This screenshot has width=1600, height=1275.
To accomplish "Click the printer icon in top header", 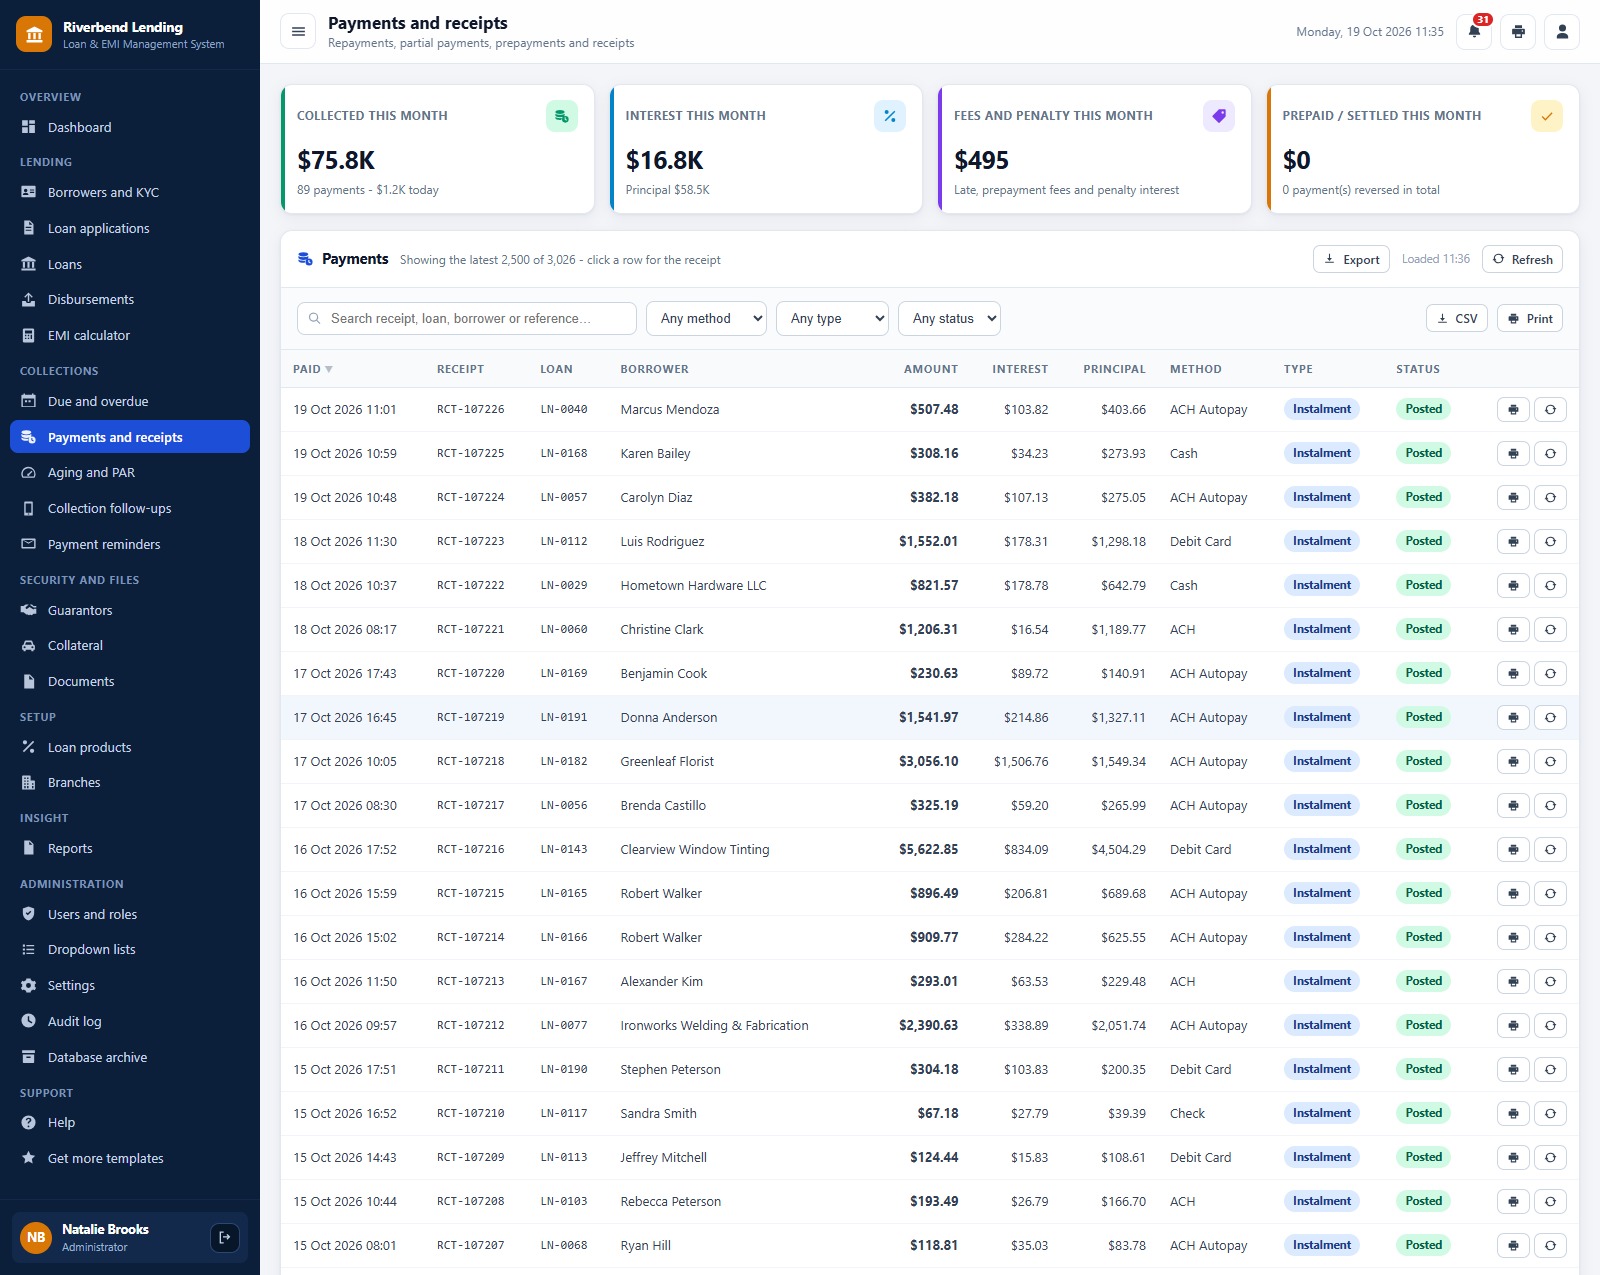I will [1518, 32].
